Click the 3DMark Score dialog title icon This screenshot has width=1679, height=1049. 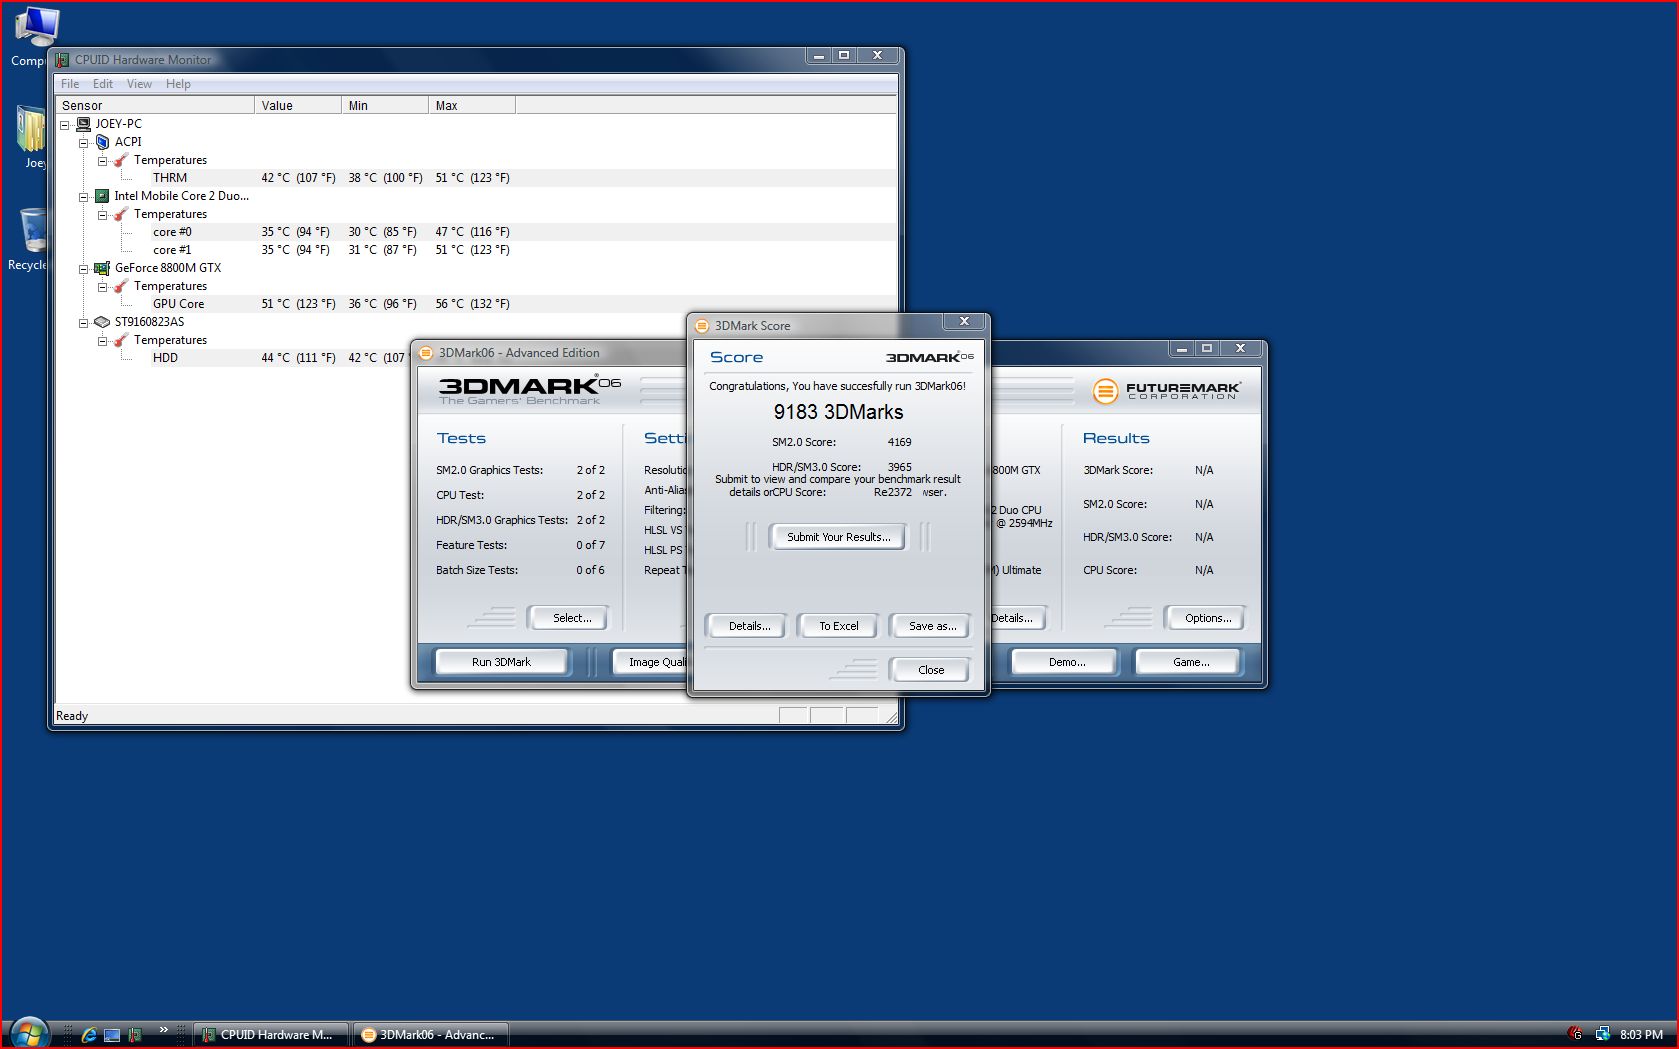point(703,326)
